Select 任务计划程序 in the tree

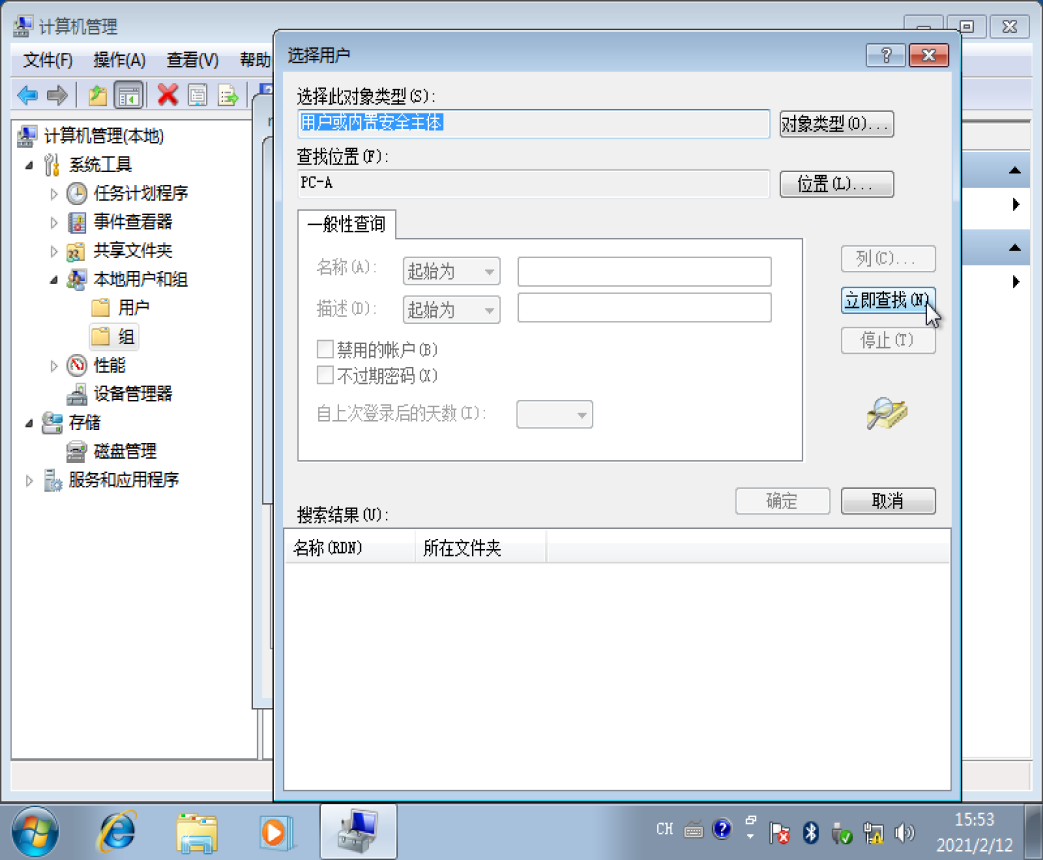(140, 193)
